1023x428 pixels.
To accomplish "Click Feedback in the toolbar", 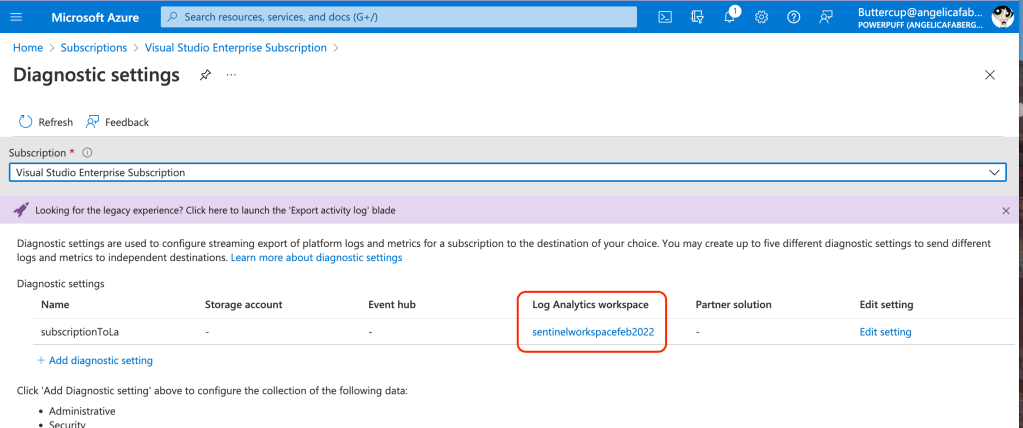I will (x=117, y=122).
